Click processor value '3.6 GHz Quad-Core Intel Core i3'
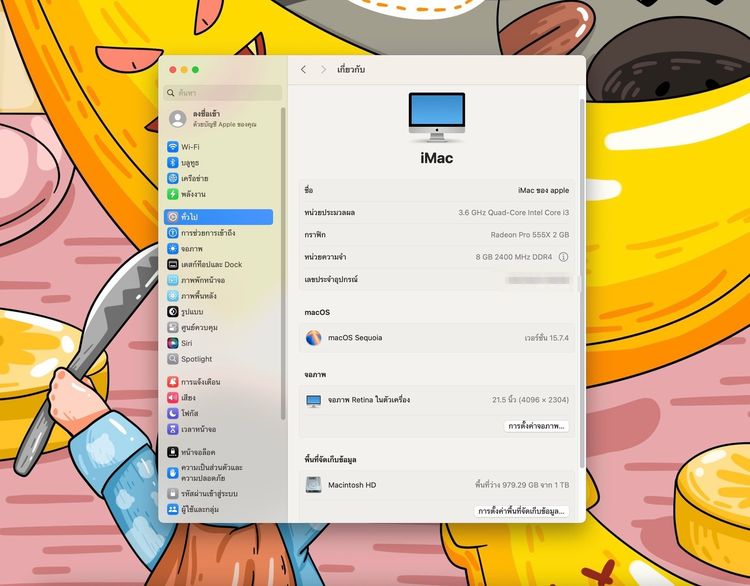 [x=514, y=212]
